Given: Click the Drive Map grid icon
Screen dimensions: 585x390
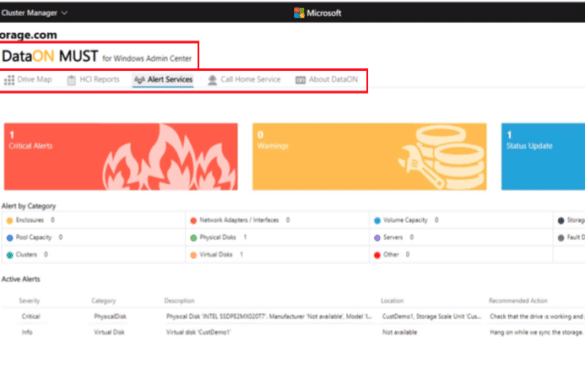Looking at the screenshot, I should coord(9,80).
